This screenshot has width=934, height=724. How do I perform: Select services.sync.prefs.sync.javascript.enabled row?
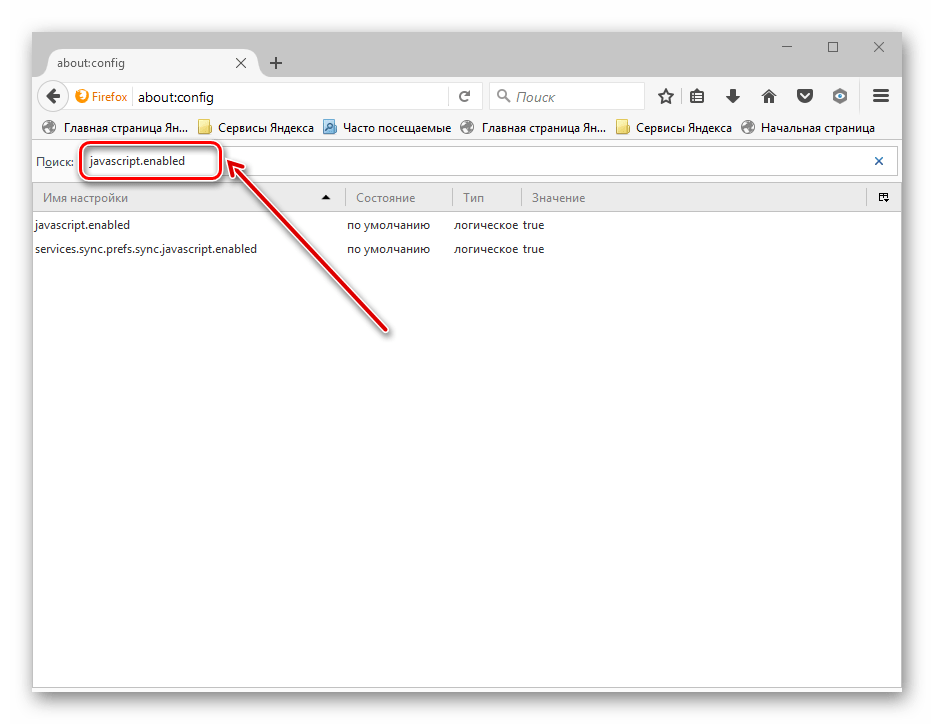point(145,249)
